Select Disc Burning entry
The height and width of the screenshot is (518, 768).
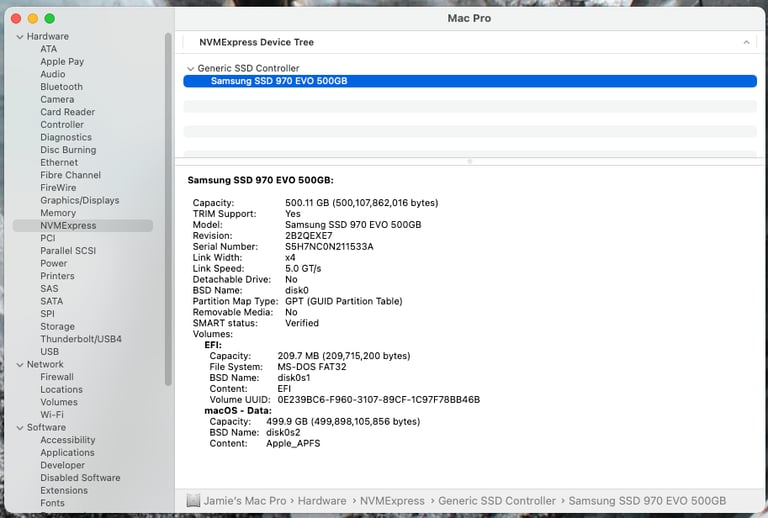click(x=68, y=150)
